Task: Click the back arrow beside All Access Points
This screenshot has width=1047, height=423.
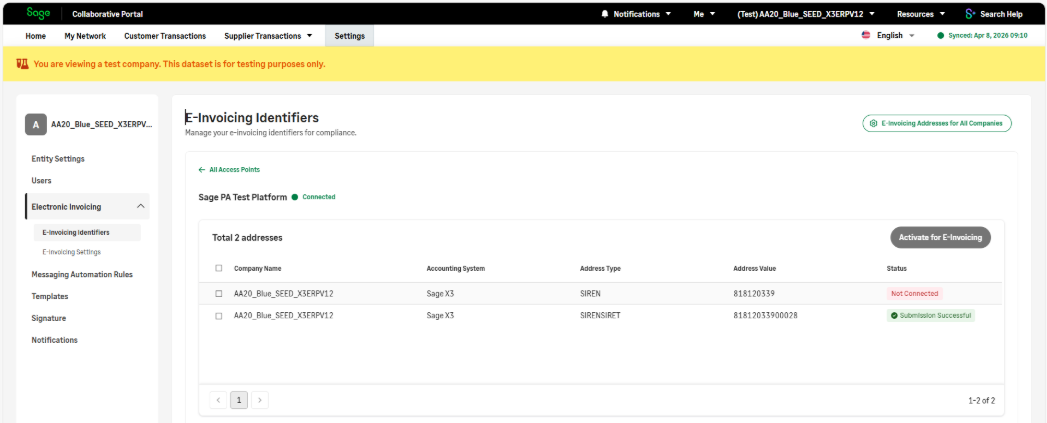Action: tap(202, 170)
